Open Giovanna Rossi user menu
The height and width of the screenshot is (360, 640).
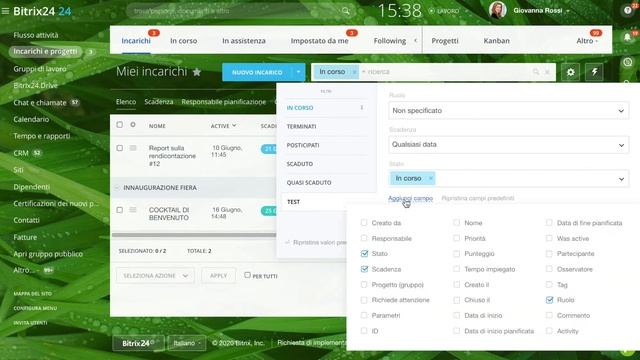point(541,11)
